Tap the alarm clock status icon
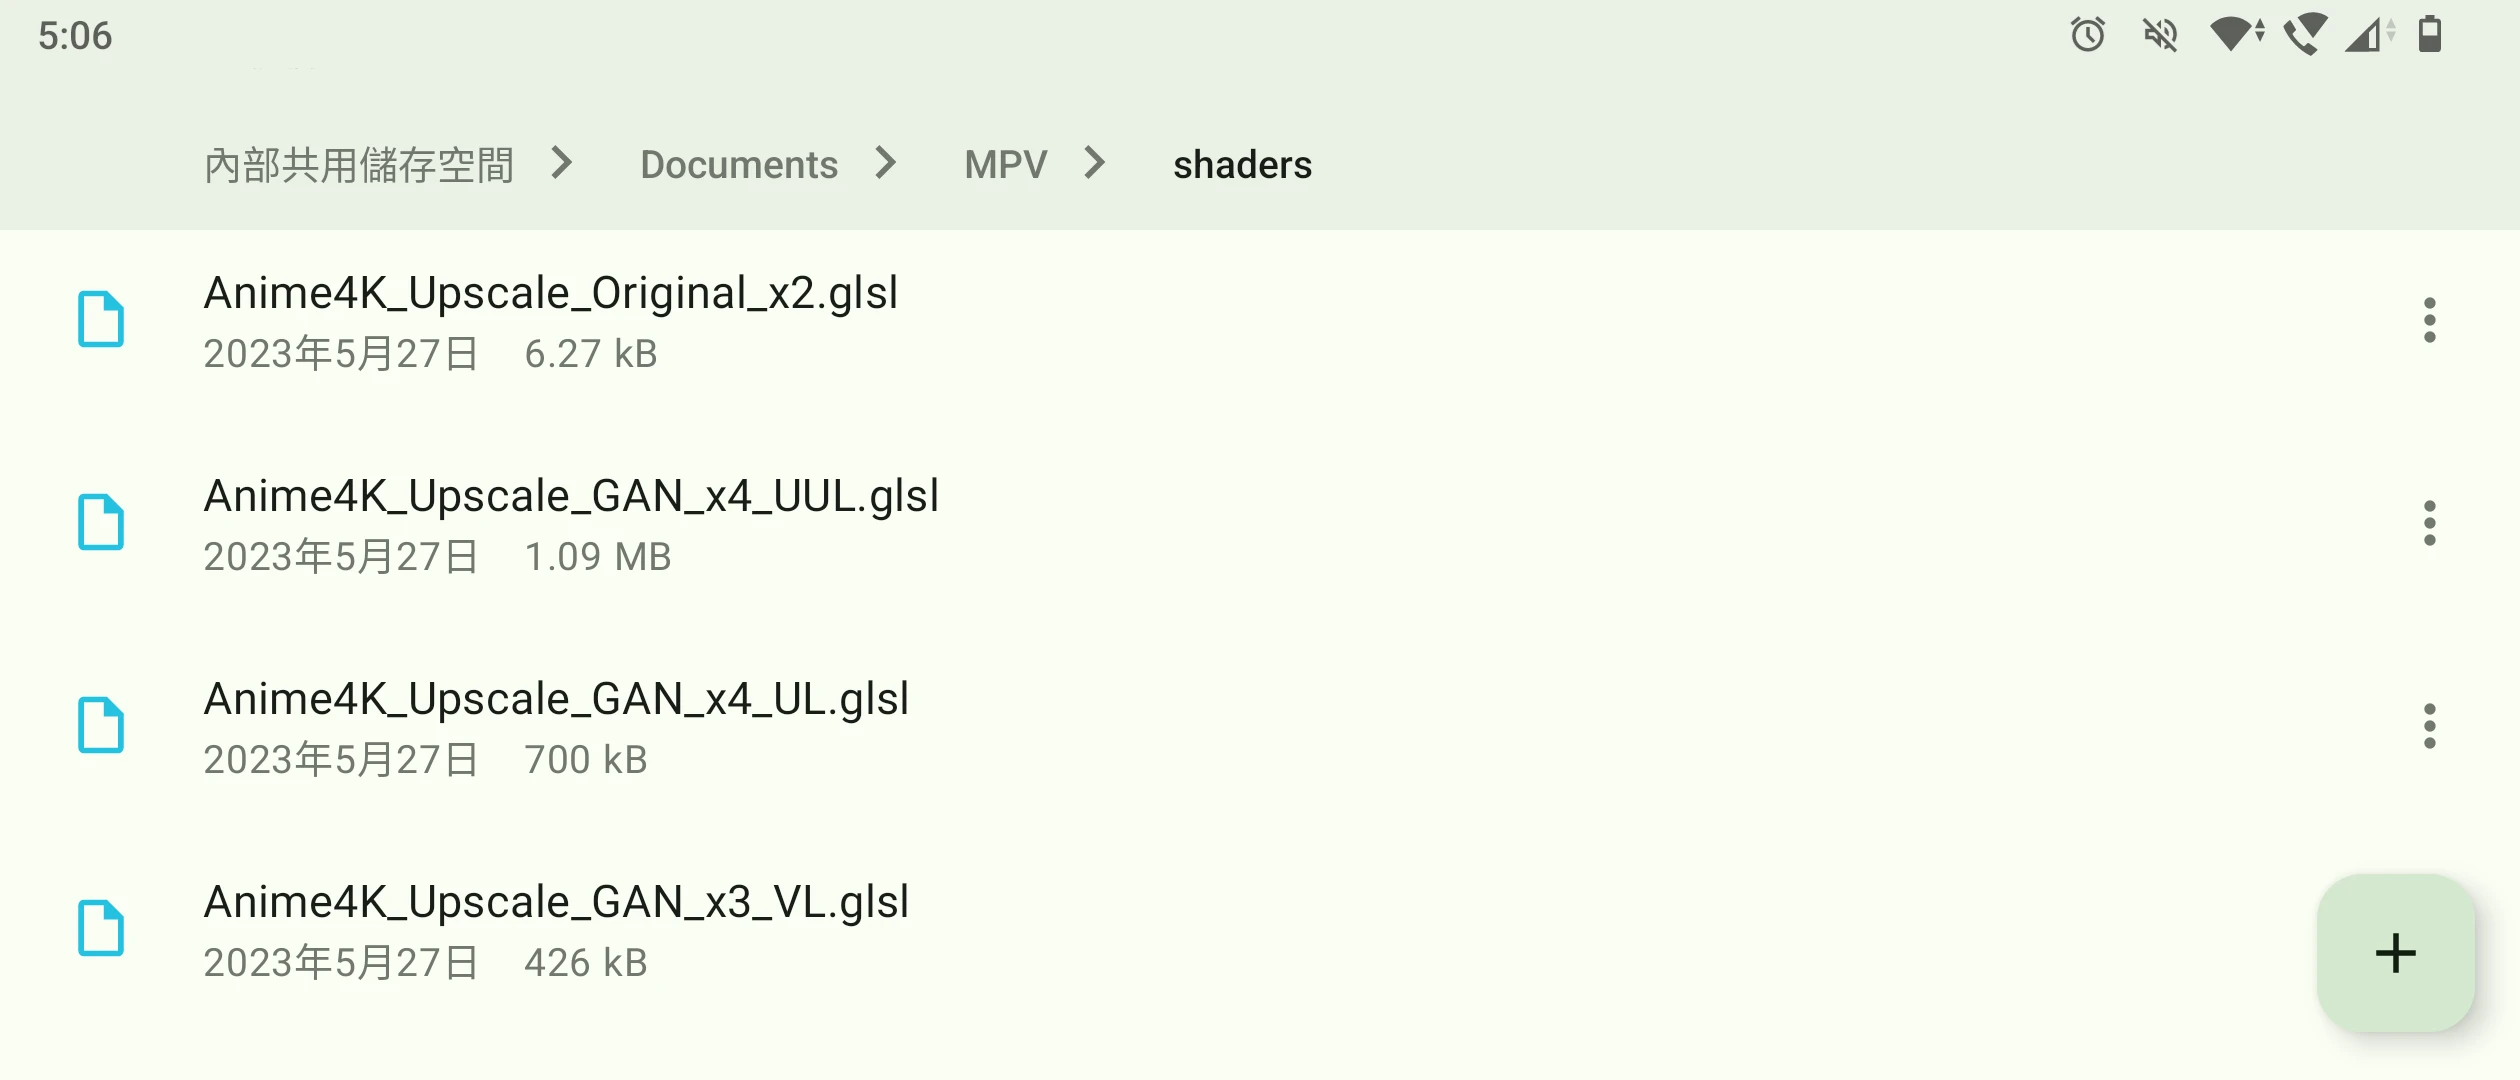2520x1080 pixels. click(2087, 35)
